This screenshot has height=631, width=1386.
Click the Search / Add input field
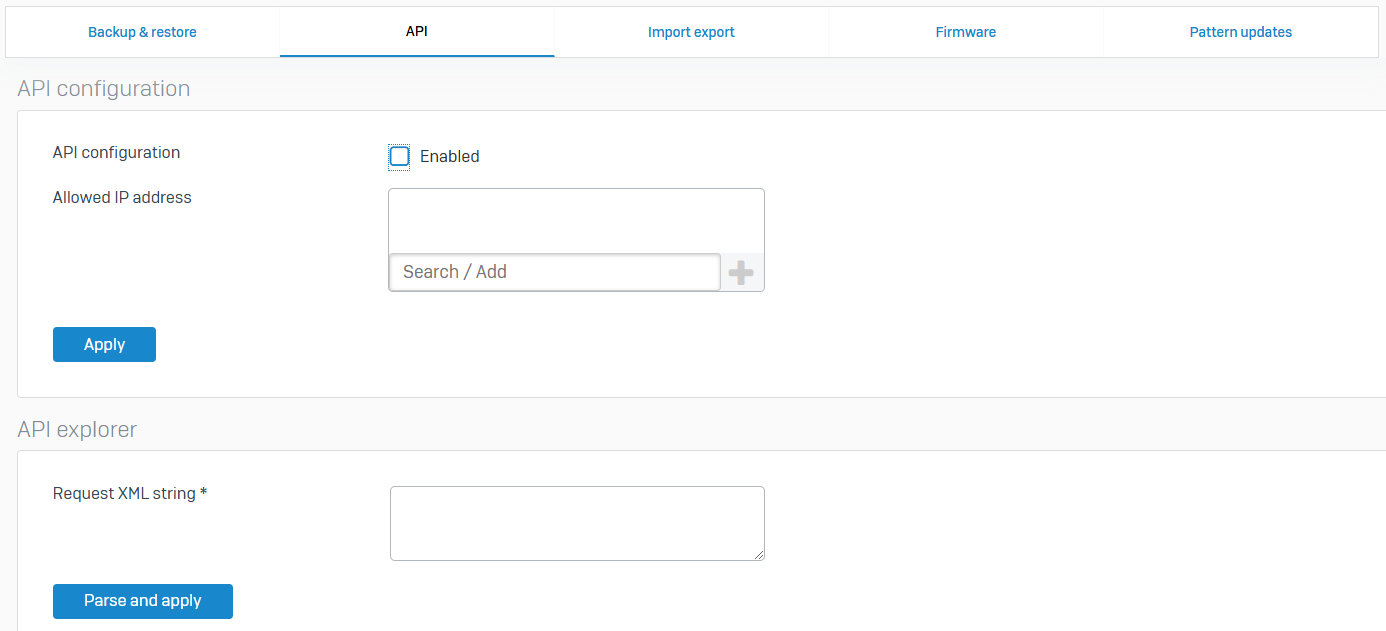tap(554, 272)
